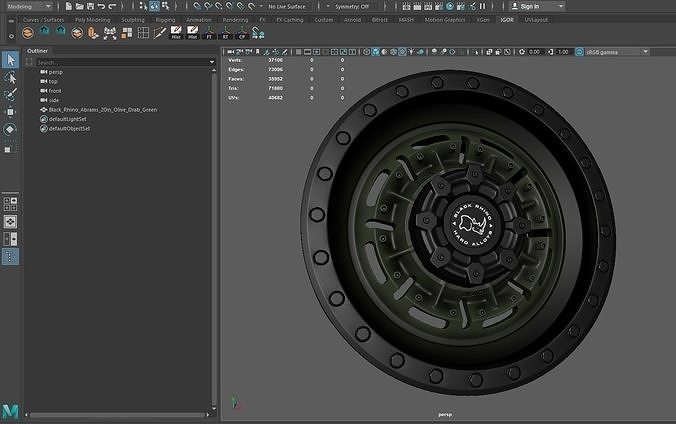Image resolution: width=676 pixels, height=424 pixels.
Task: Open the UVLayout shelf tab
Action: pos(536,20)
